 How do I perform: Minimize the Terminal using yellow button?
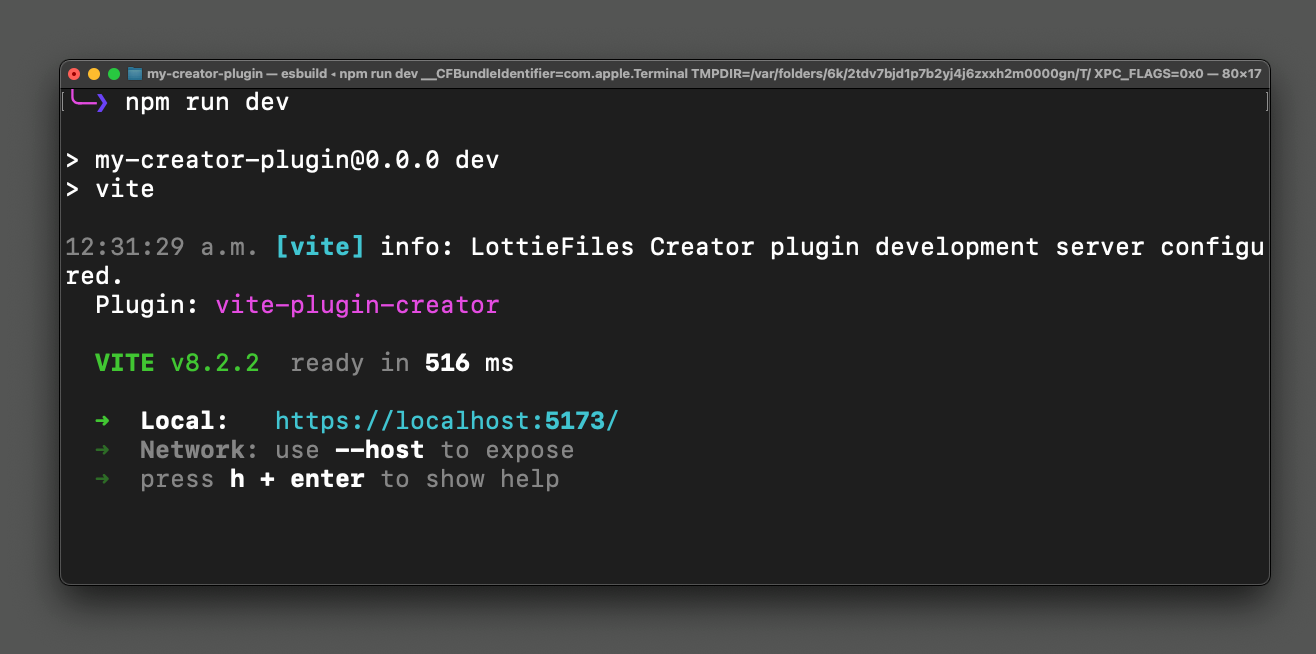[x=94, y=74]
